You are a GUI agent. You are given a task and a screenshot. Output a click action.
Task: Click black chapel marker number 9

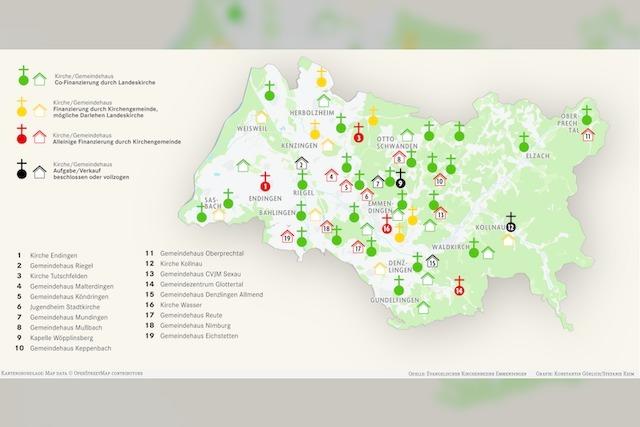[400, 180]
